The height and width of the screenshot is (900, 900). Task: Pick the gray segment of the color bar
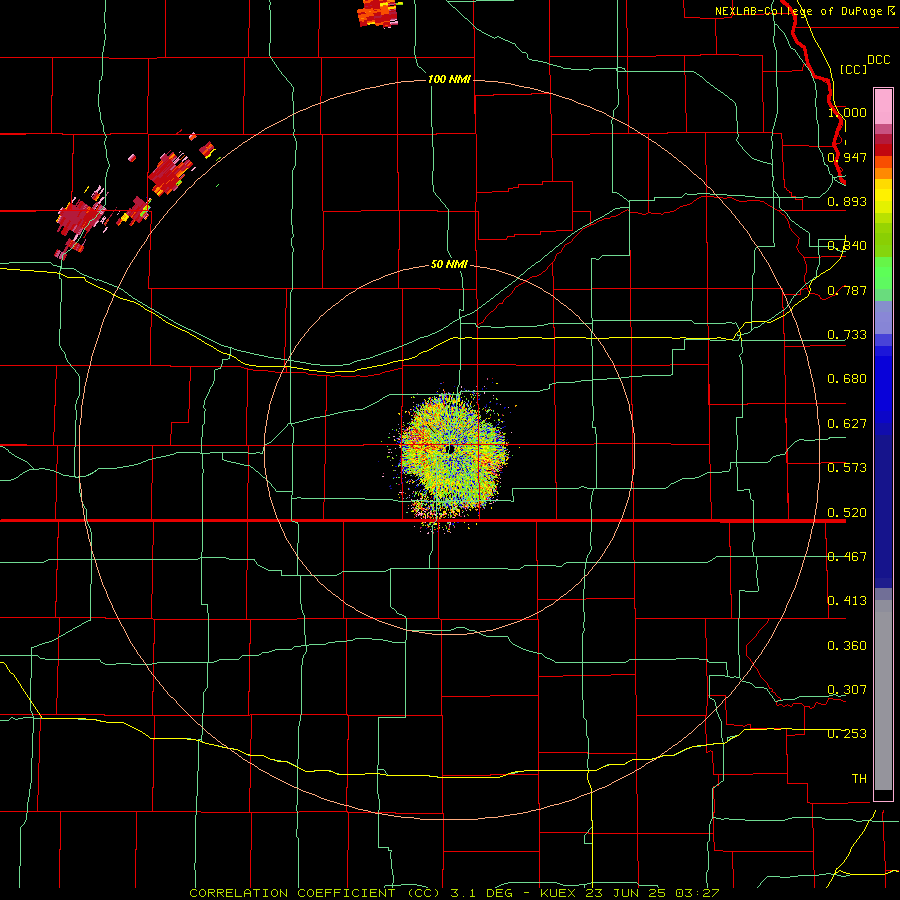883,695
